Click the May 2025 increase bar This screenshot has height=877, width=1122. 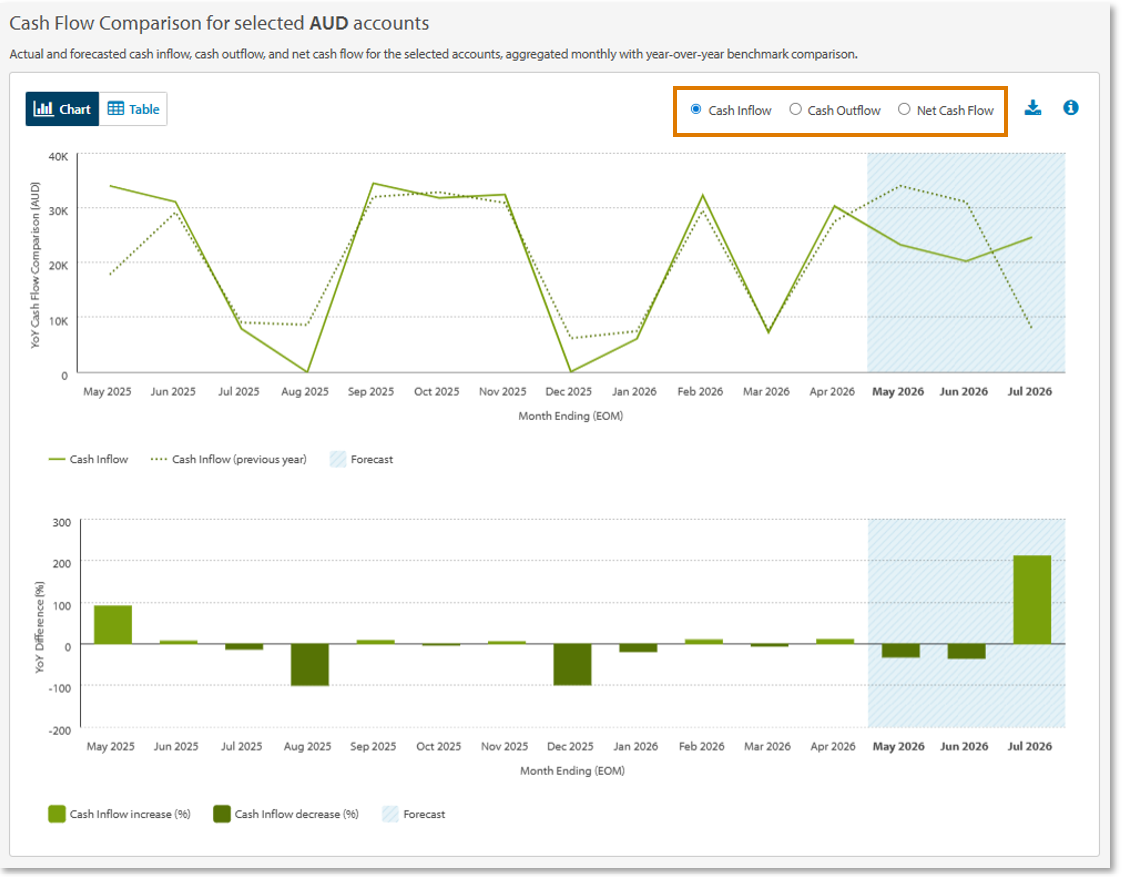pos(113,624)
